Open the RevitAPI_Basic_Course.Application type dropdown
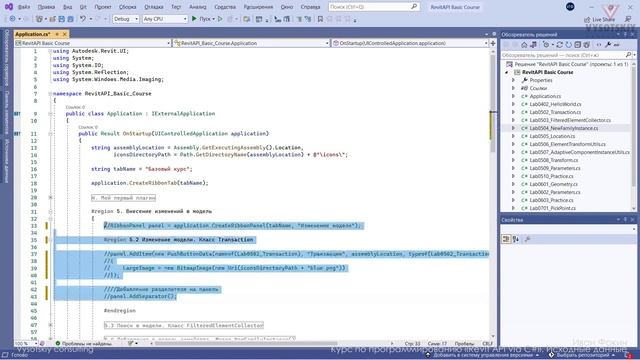Image resolution: width=640 pixels, height=360 pixels. (x=251, y=43)
